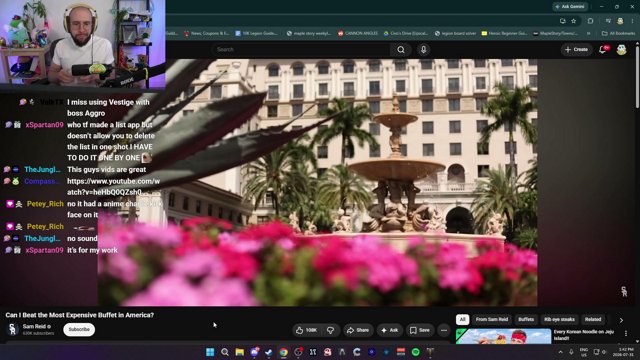Image resolution: width=640 pixels, height=360 pixels.
Task: Open the Heroic Beginner Guide bookmark
Action: click(x=504, y=33)
